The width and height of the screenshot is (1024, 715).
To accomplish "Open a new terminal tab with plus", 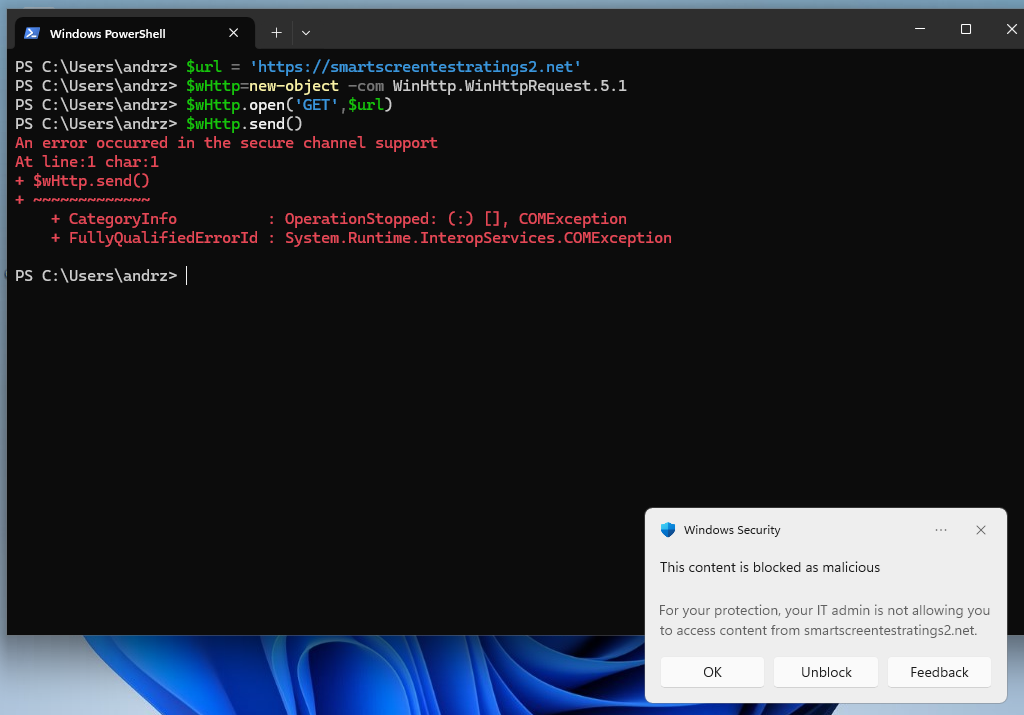I will [x=276, y=33].
